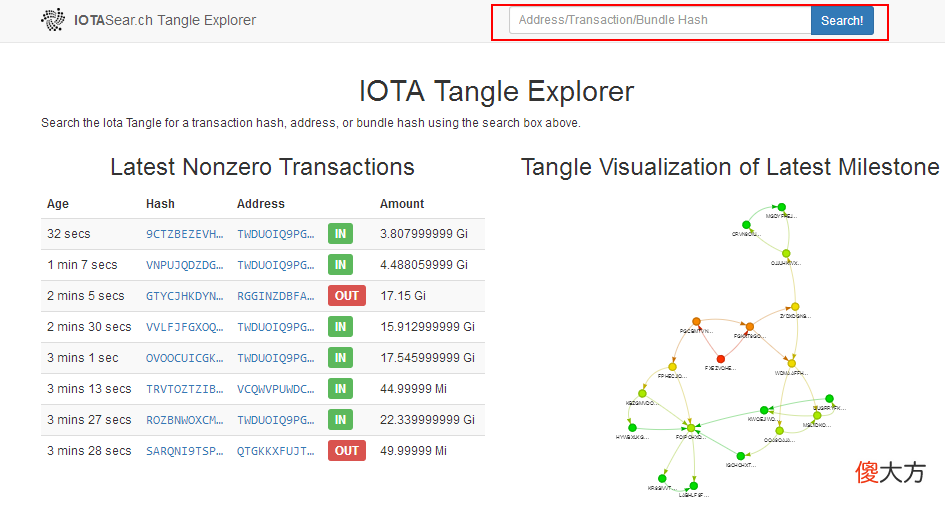Screen dimensions: 945x510
Task: Click the age value 1 min 7 secs
Action: pos(83,265)
